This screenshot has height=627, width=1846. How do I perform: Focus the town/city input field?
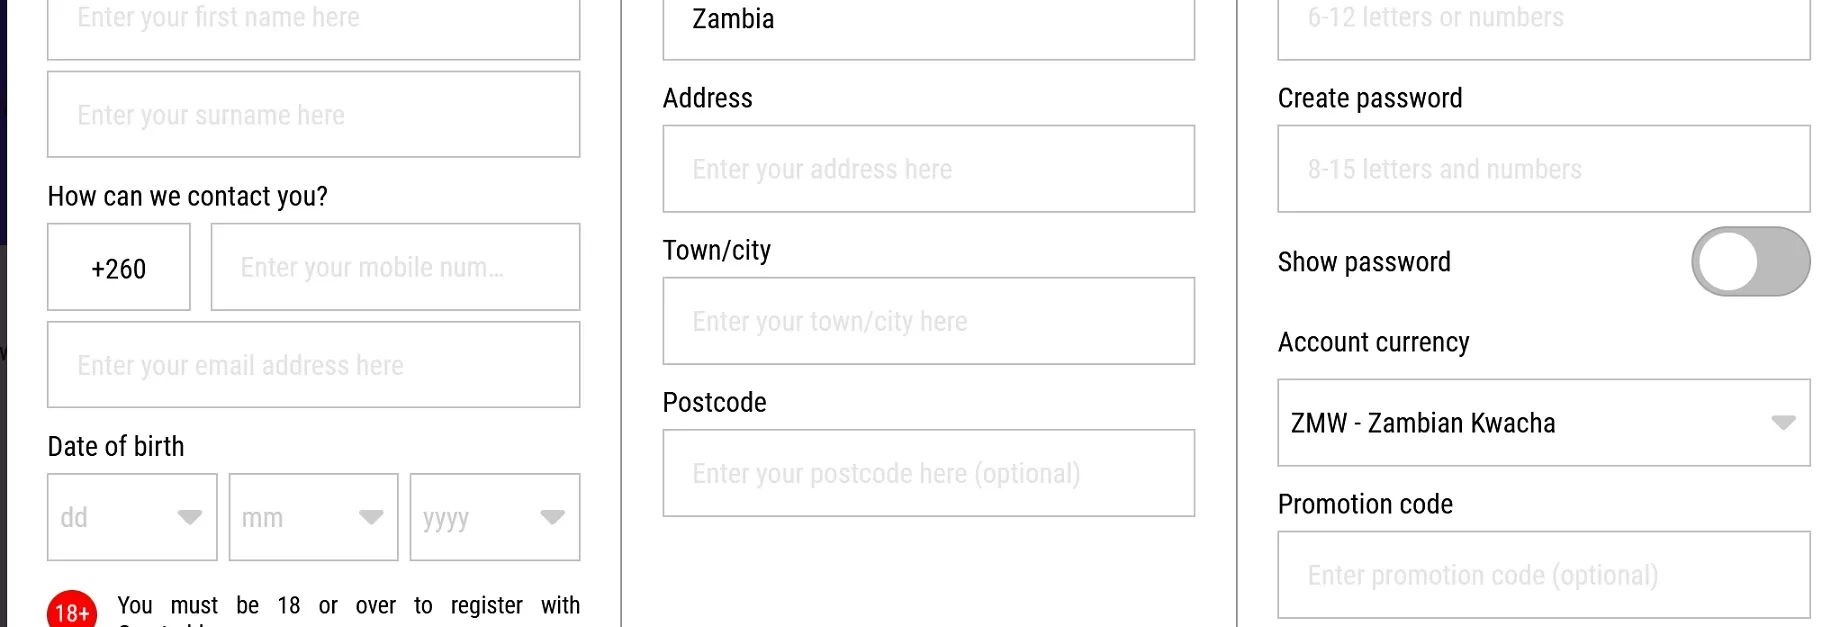(x=928, y=321)
